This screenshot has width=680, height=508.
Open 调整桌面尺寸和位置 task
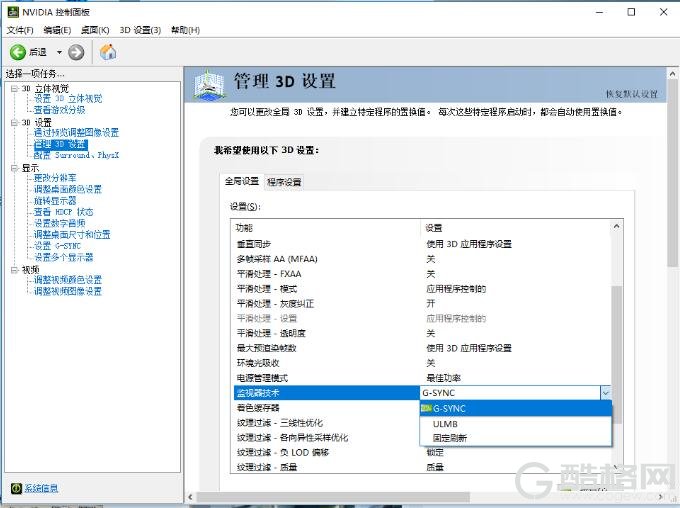click(72, 234)
